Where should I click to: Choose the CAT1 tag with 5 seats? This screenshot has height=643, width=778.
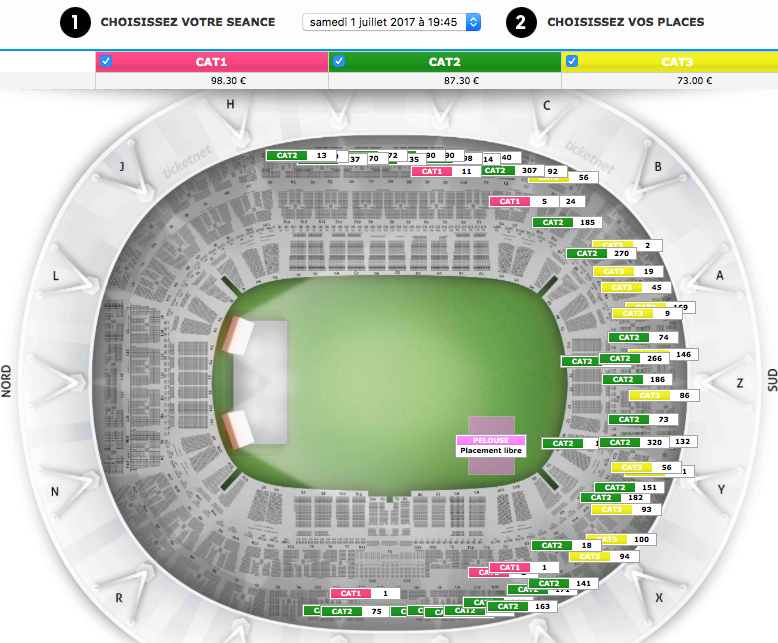tap(526, 202)
